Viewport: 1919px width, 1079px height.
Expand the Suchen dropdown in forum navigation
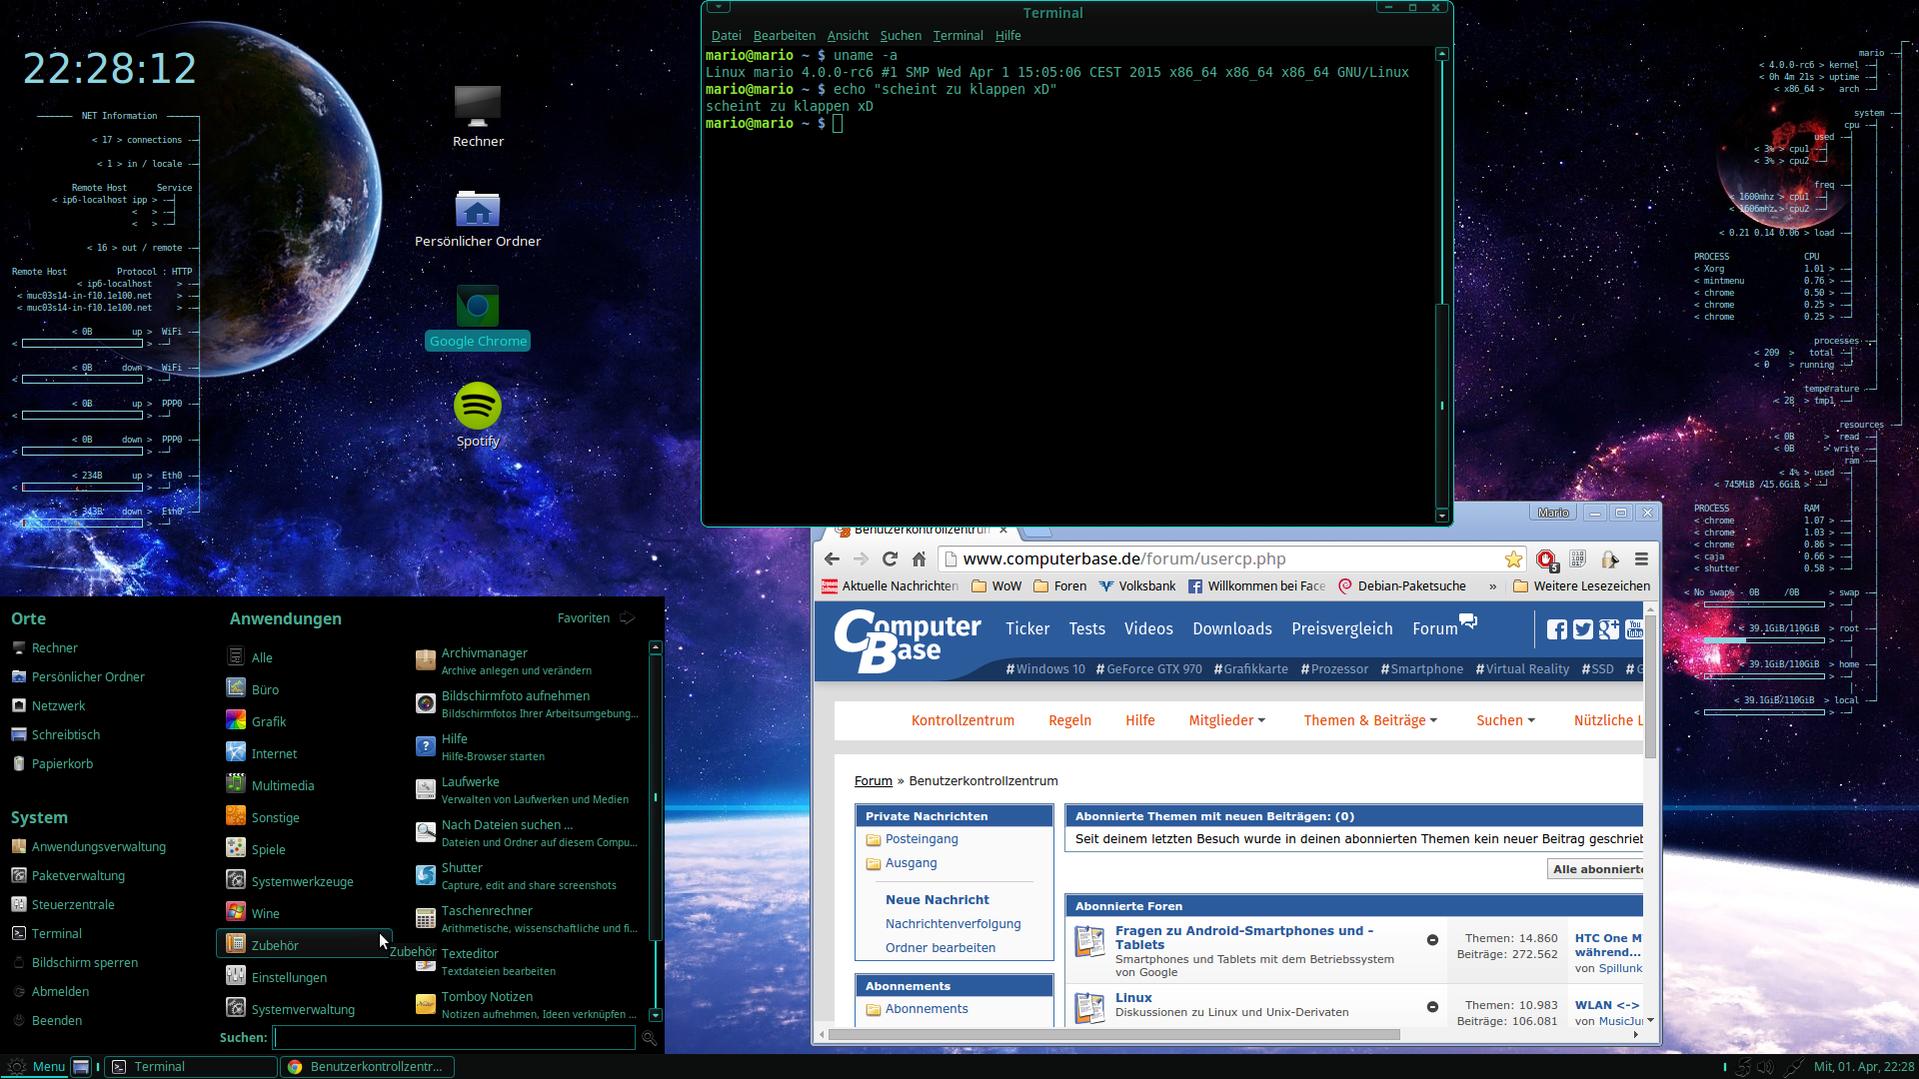point(1505,720)
